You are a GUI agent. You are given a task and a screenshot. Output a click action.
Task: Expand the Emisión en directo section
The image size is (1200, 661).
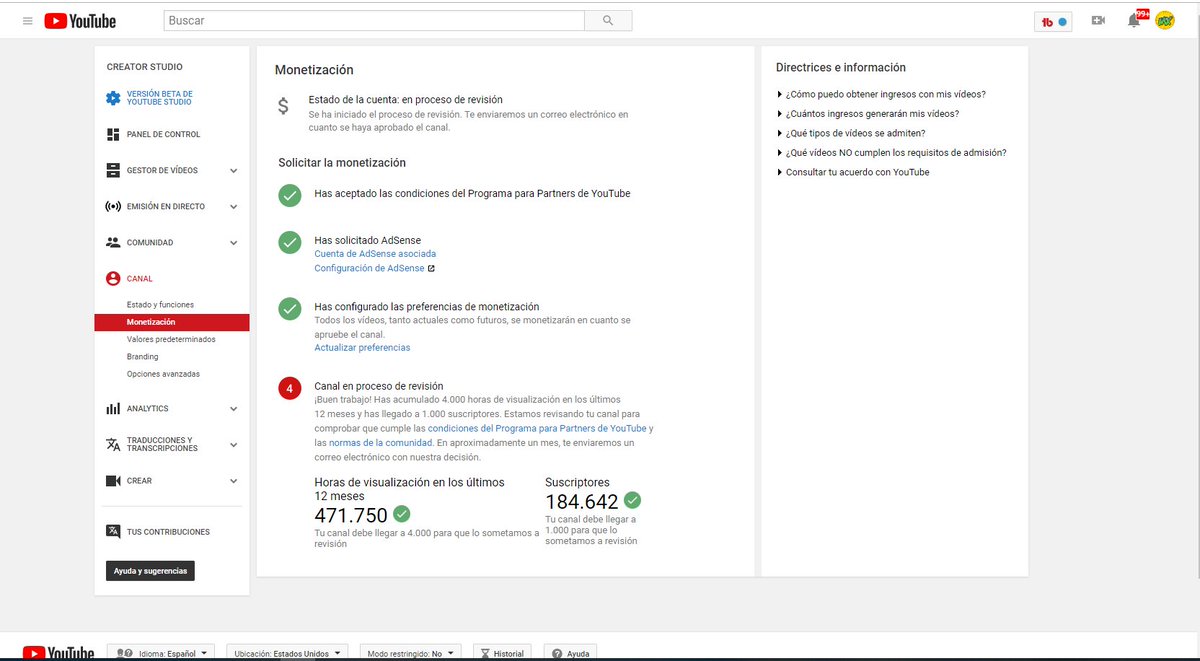[234, 207]
